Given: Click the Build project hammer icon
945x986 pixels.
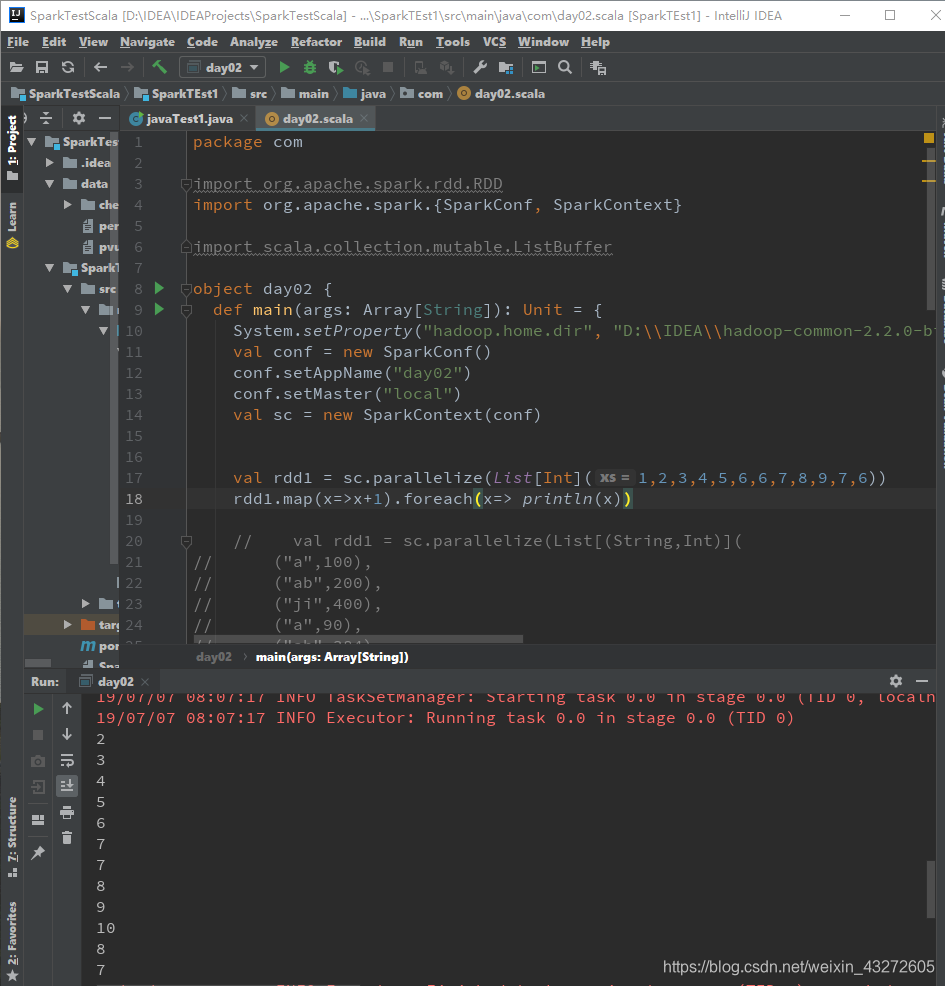Looking at the screenshot, I should 160,67.
